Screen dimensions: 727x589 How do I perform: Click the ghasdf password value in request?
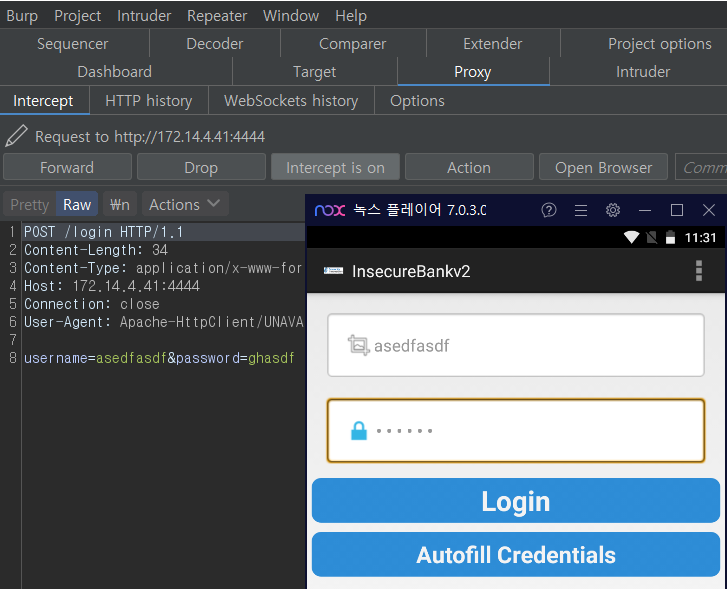coord(271,358)
